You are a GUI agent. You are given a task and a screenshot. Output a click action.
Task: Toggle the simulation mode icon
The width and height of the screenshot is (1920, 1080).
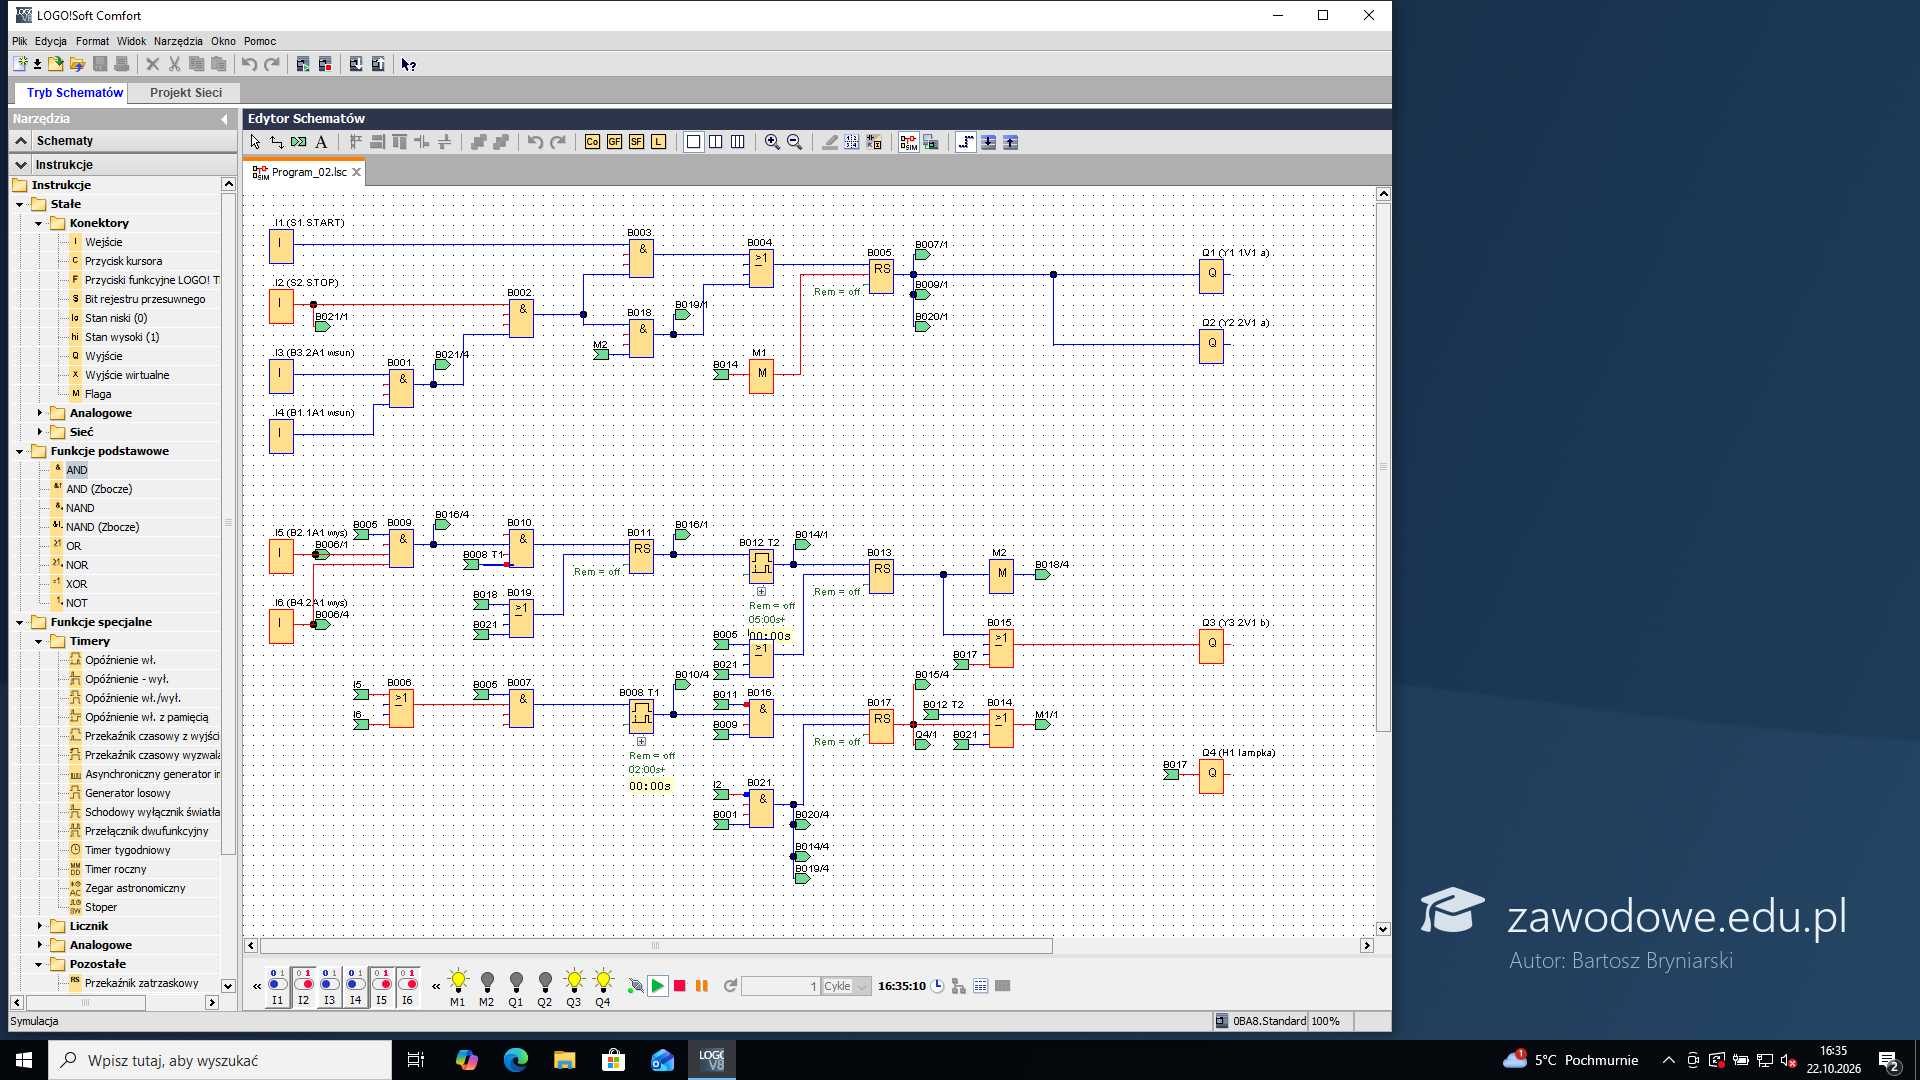(908, 142)
